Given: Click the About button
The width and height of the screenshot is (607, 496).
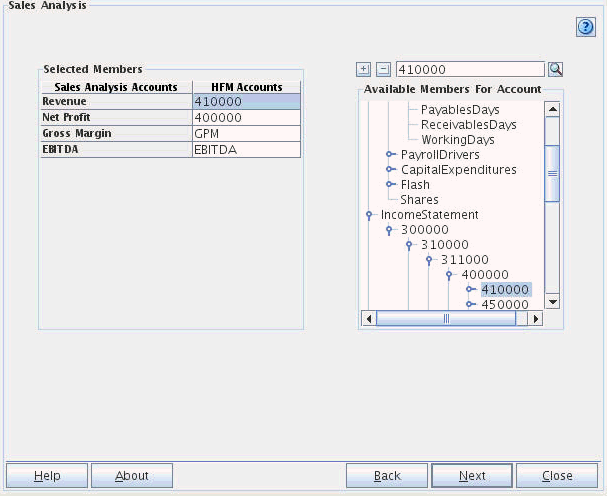Looking at the screenshot, I should click(132, 475).
